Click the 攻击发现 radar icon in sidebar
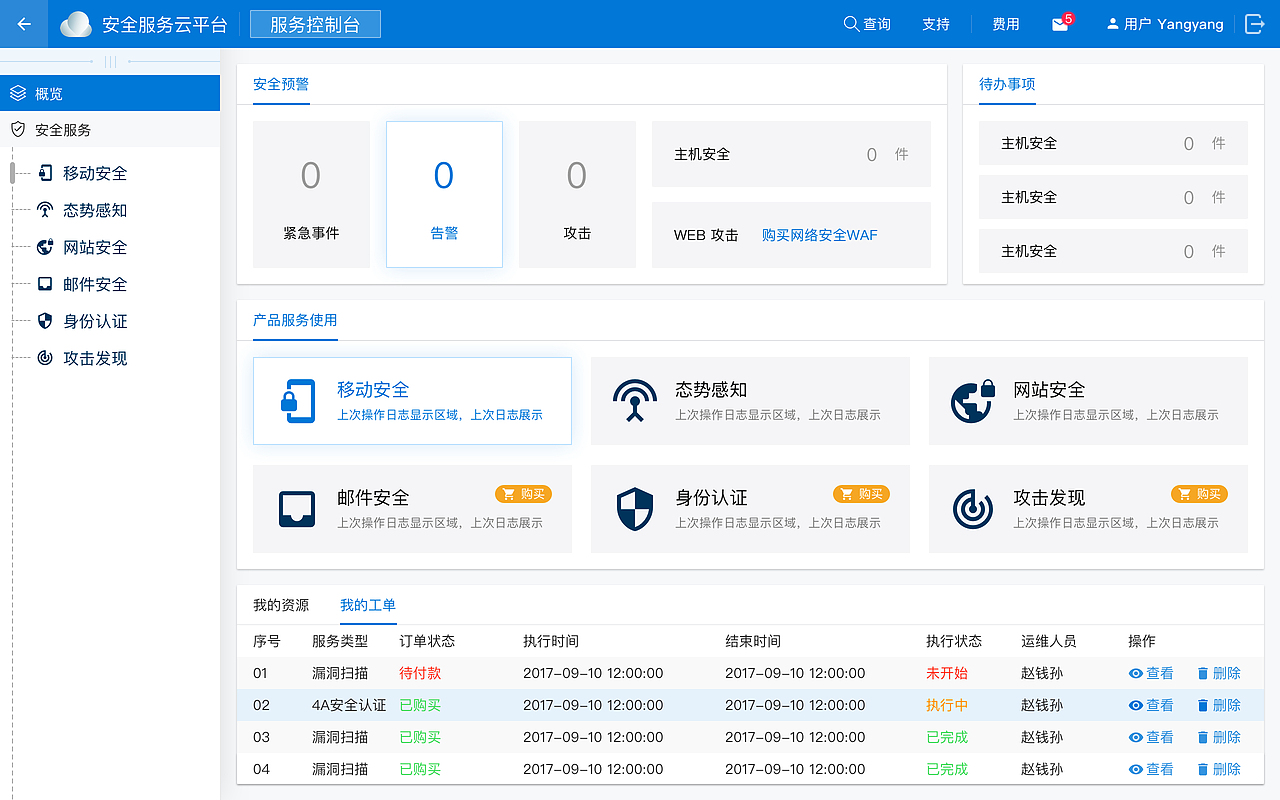 click(x=45, y=358)
